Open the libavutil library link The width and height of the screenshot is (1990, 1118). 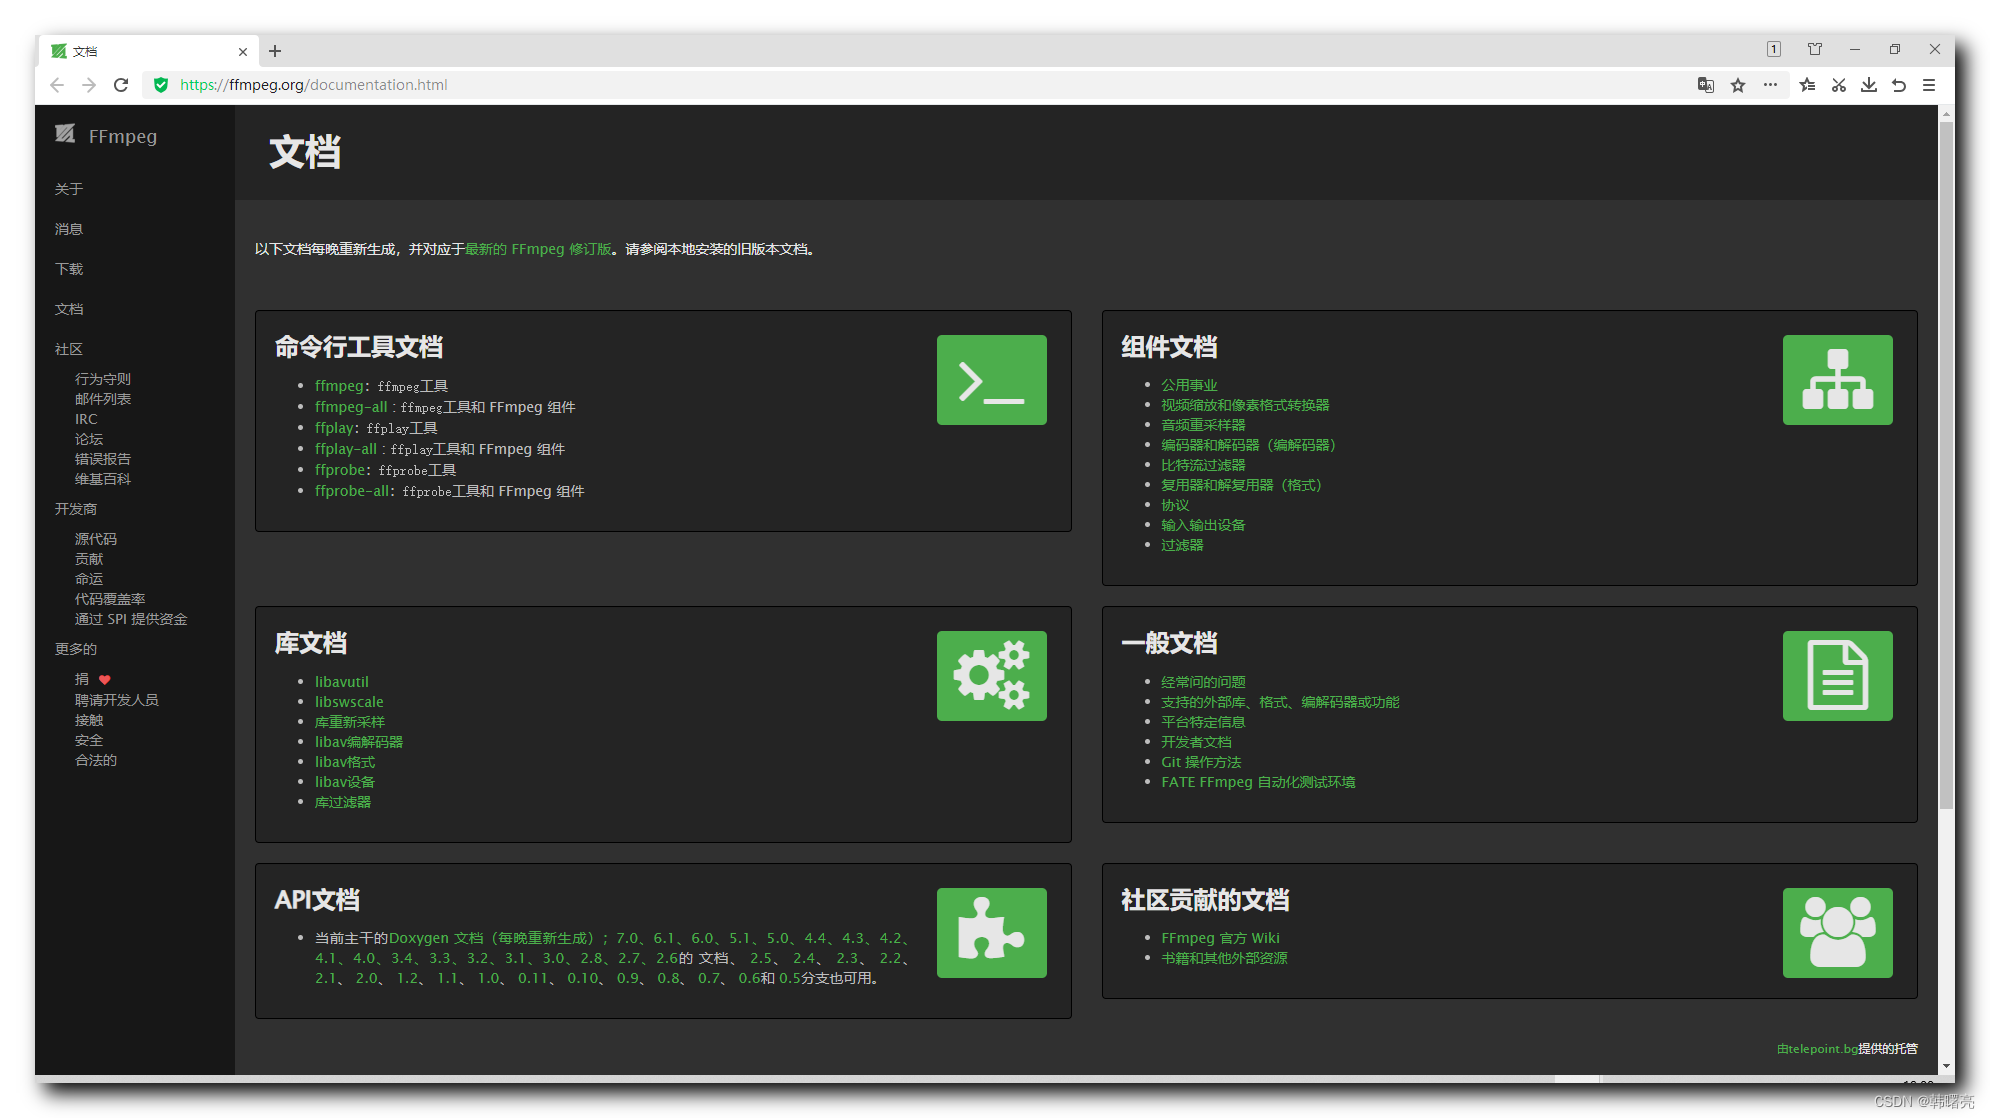point(342,682)
